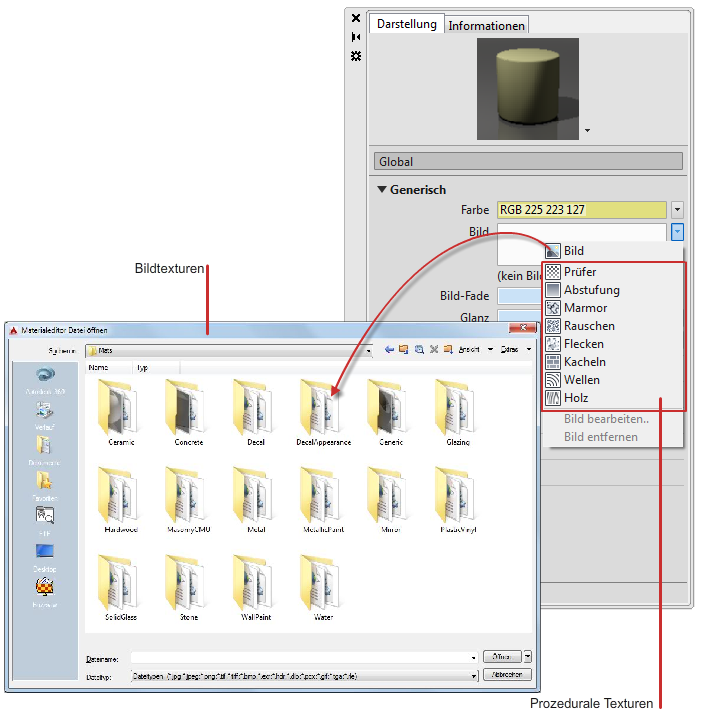
Task: Open the Bild texture dropdown arrow
Action: tap(677, 232)
